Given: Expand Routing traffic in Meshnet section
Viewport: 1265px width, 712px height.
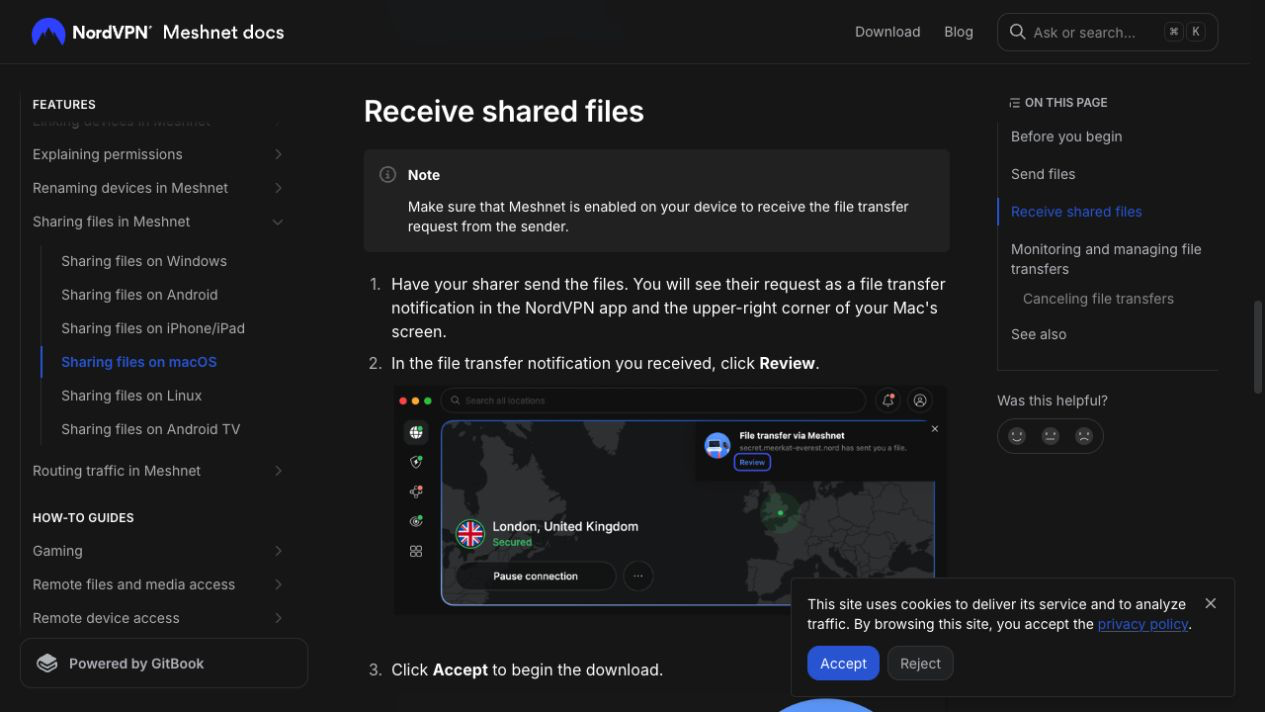Looking at the screenshot, I should click(x=278, y=471).
